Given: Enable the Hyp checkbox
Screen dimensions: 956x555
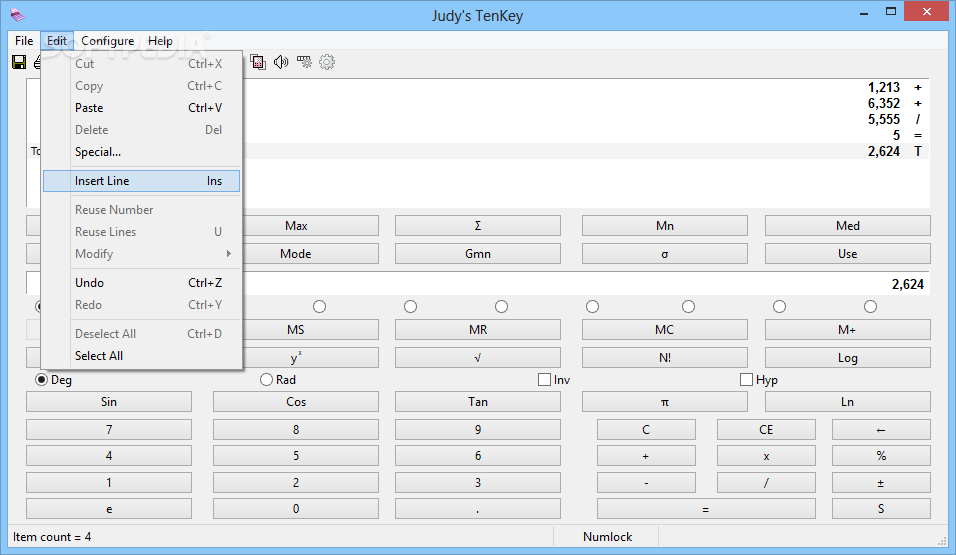Looking at the screenshot, I should point(746,380).
